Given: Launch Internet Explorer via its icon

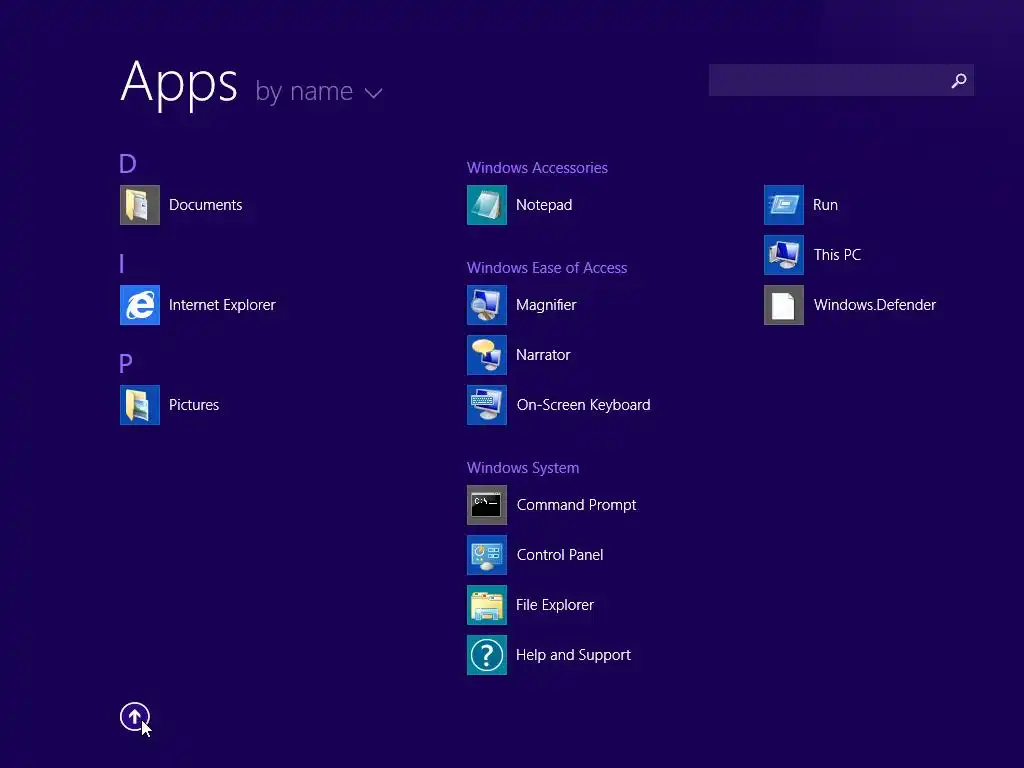Looking at the screenshot, I should 140,305.
